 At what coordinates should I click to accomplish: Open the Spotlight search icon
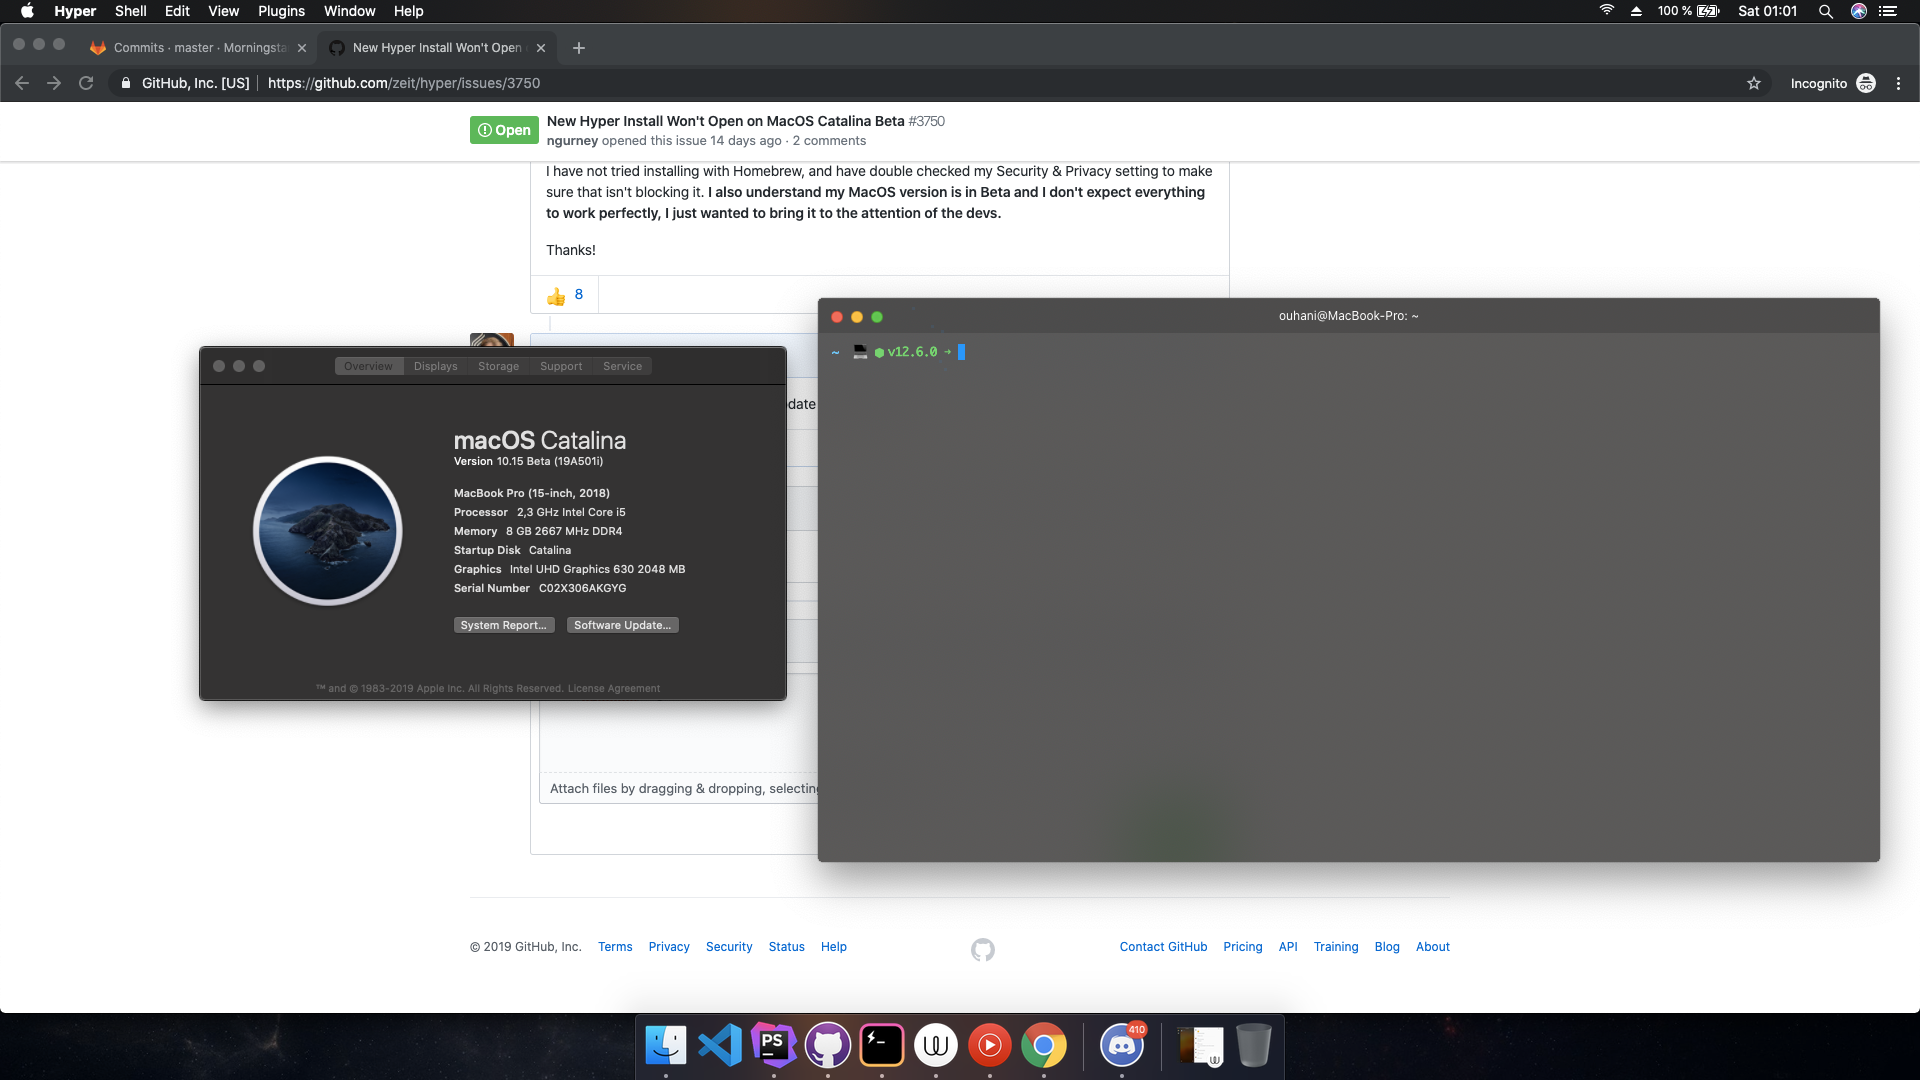tap(1825, 11)
